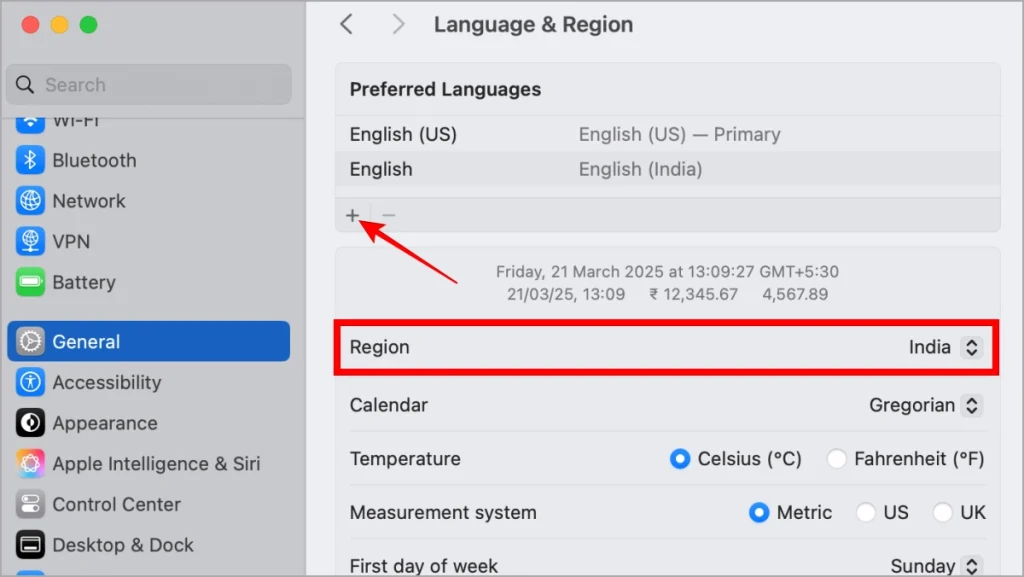The width and height of the screenshot is (1024, 577).
Task: Open the Region dropdown showing India
Action: [944, 347]
